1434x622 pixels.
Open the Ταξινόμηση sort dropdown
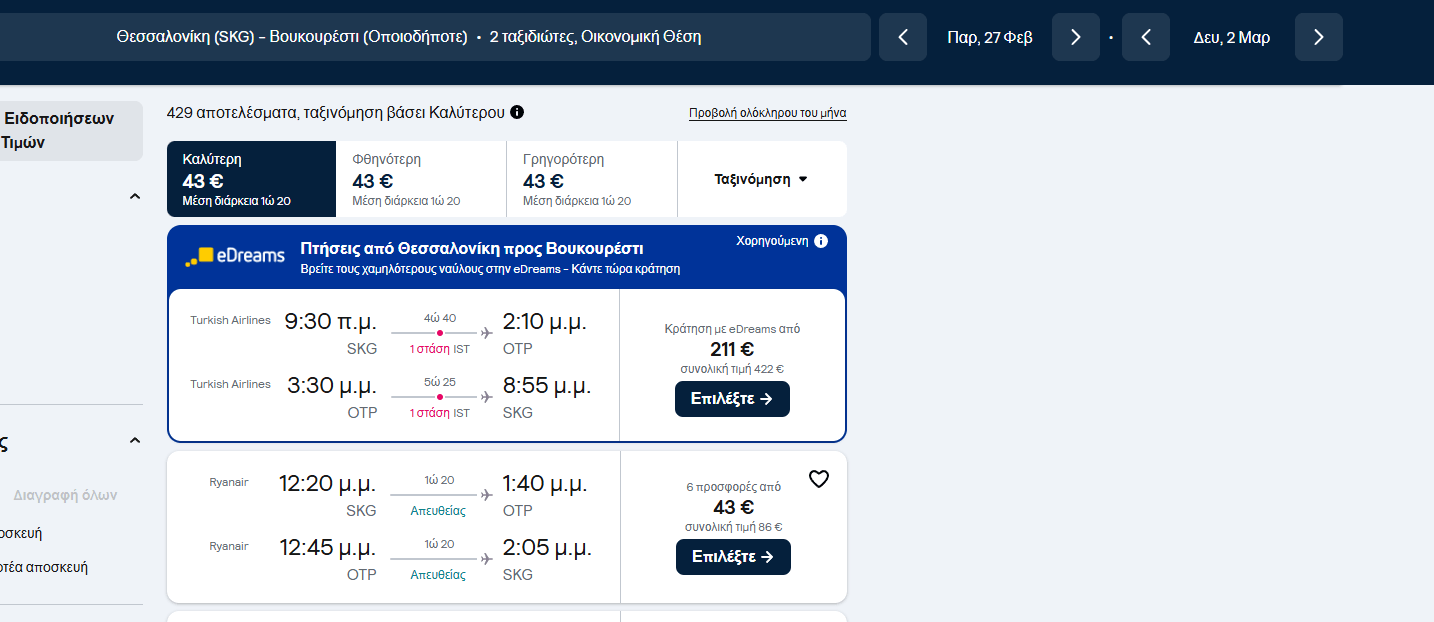tap(761, 180)
